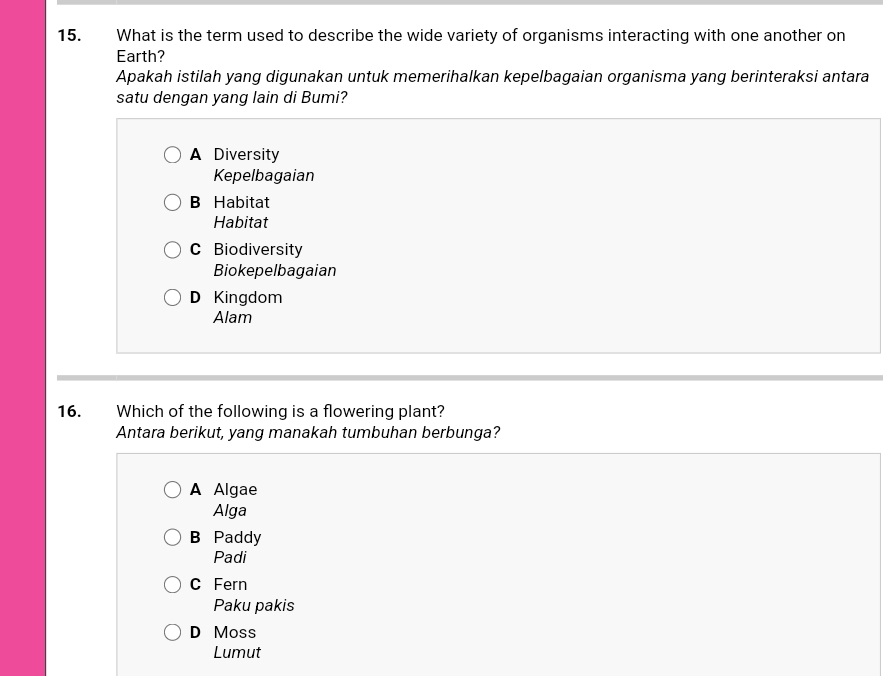Pick radio button D Kingdom
The height and width of the screenshot is (676, 883).
(x=172, y=297)
